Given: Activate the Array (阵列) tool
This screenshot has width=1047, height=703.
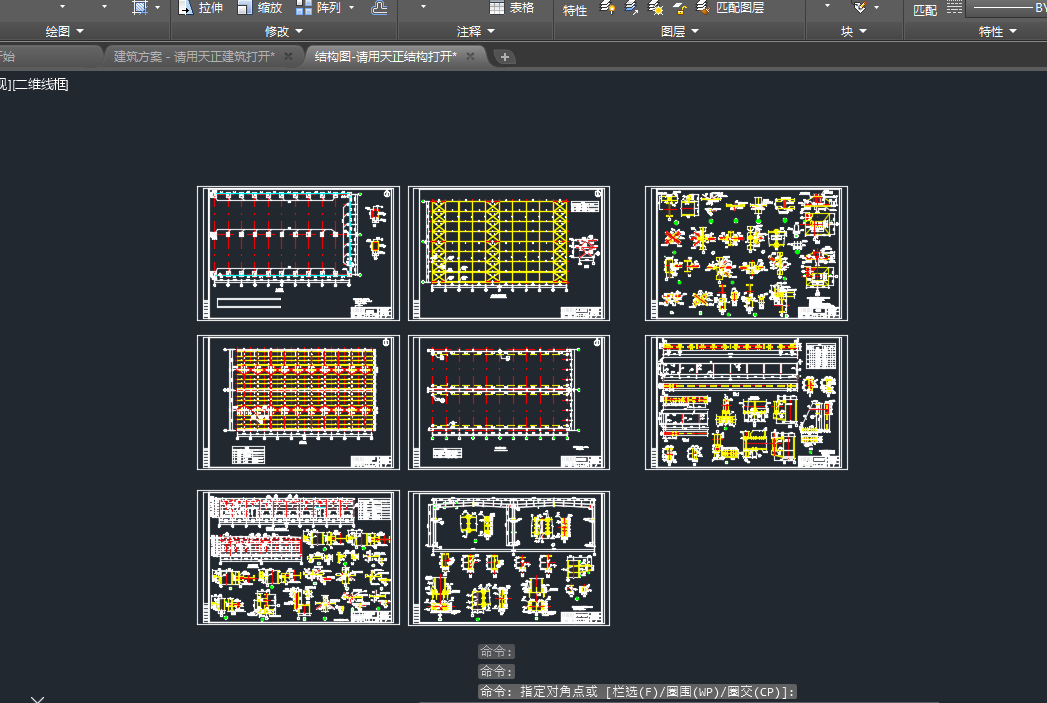Looking at the screenshot, I should click(304, 8).
